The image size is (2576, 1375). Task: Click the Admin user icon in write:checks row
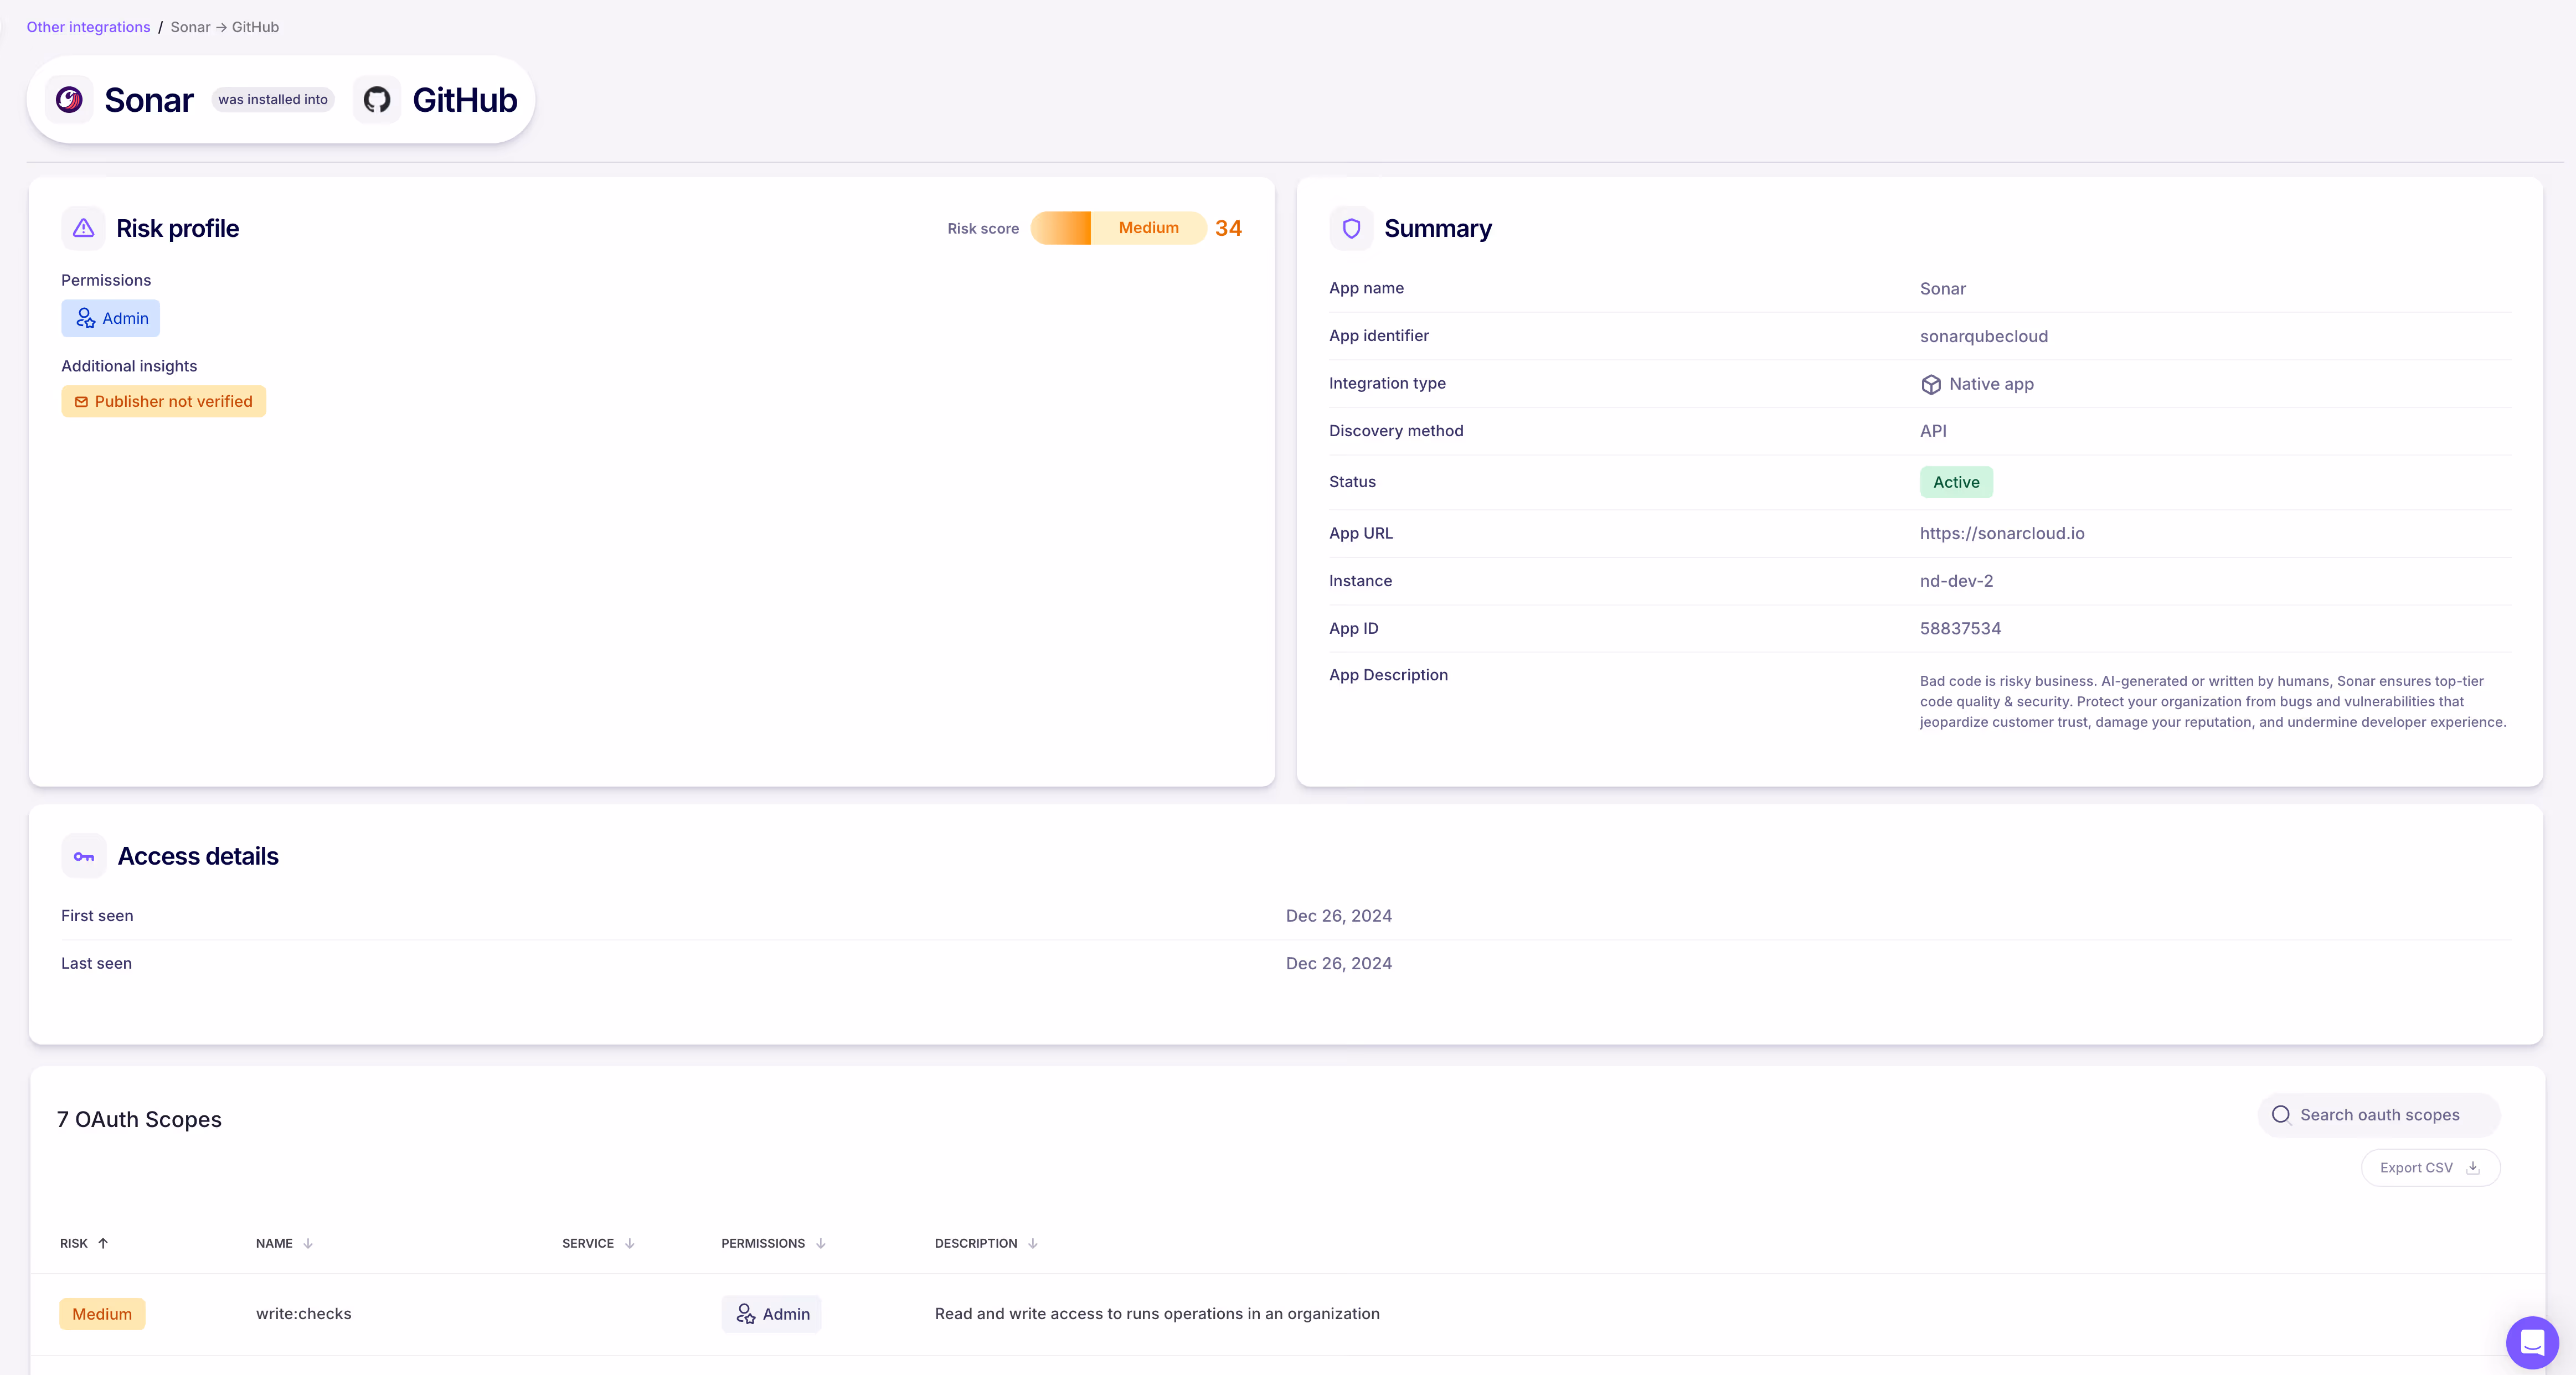(746, 1314)
